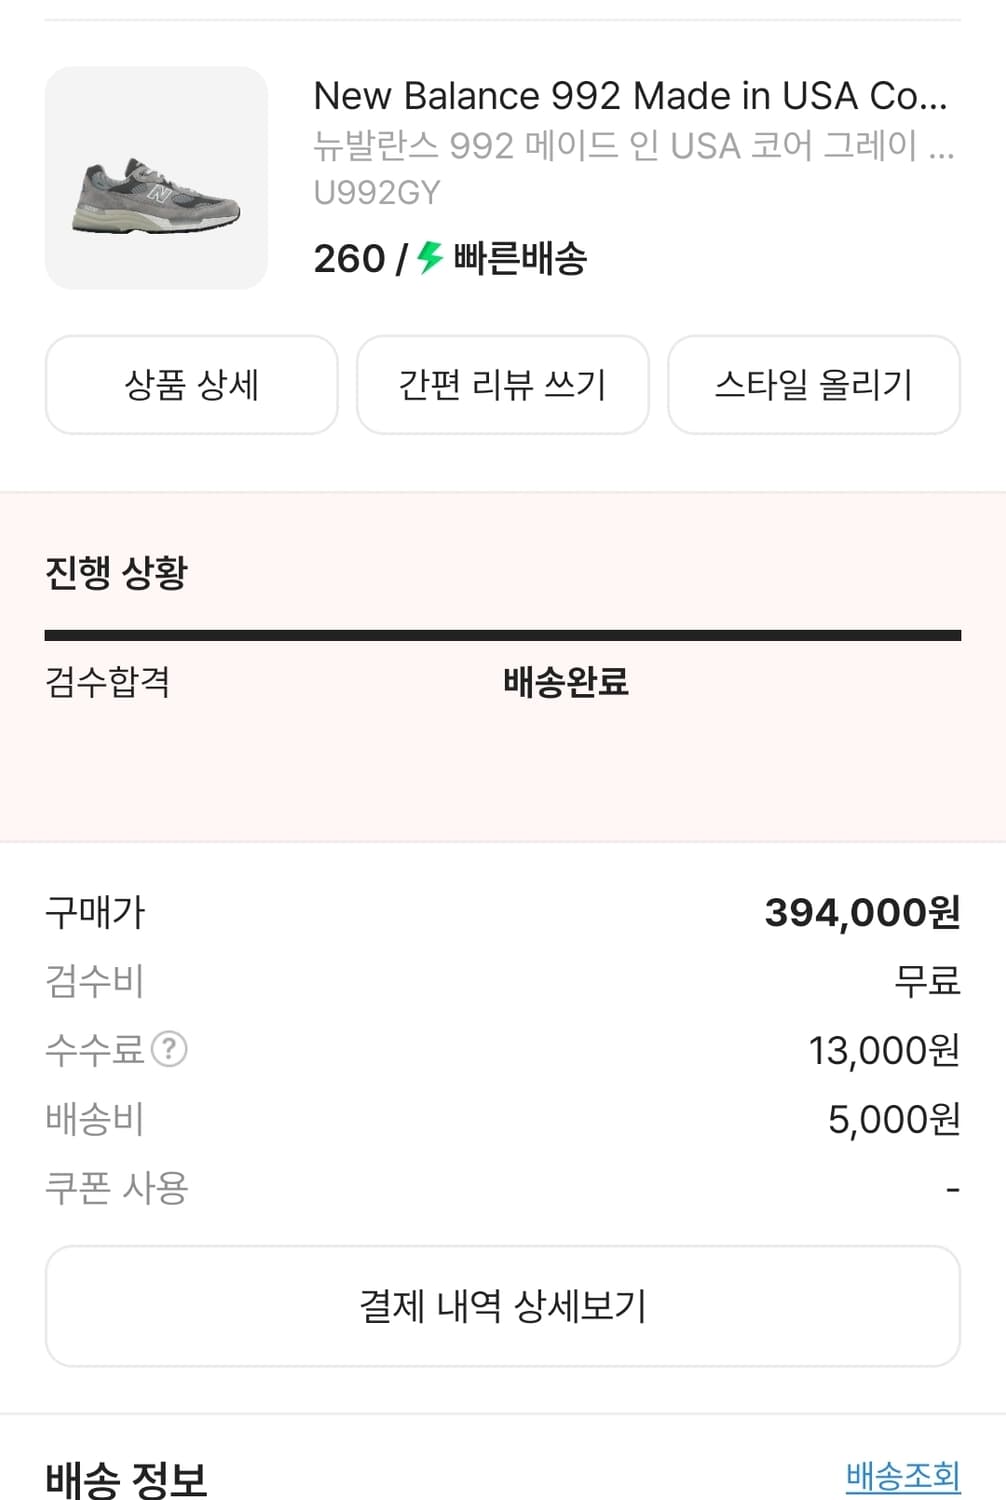The width and height of the screenshot is (1006, 1500).
Task: Tap the English product title New Balance 992
Action: [x=630, y=96]
